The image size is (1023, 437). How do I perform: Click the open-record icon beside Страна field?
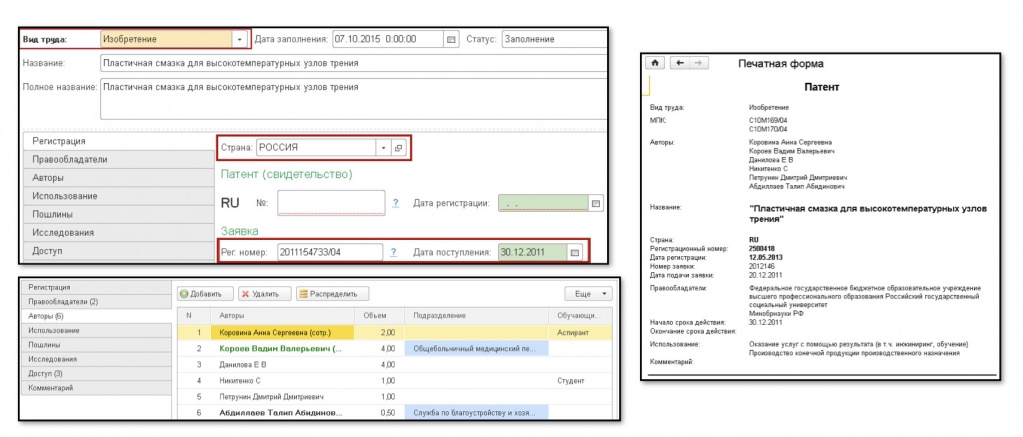point(399,148)
